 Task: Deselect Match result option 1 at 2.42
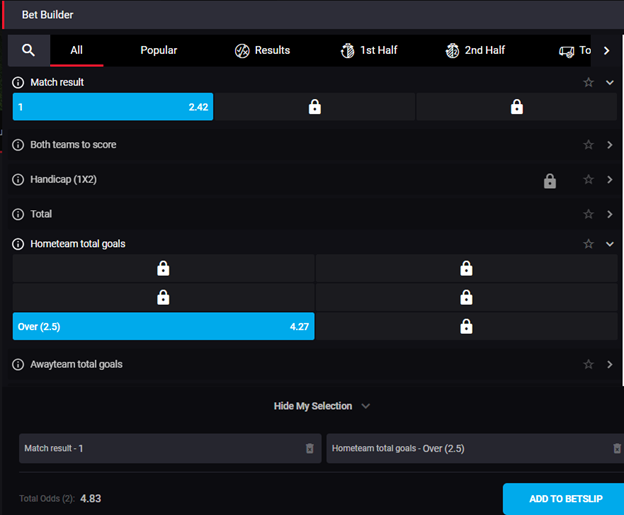click(x=113, y=107)
